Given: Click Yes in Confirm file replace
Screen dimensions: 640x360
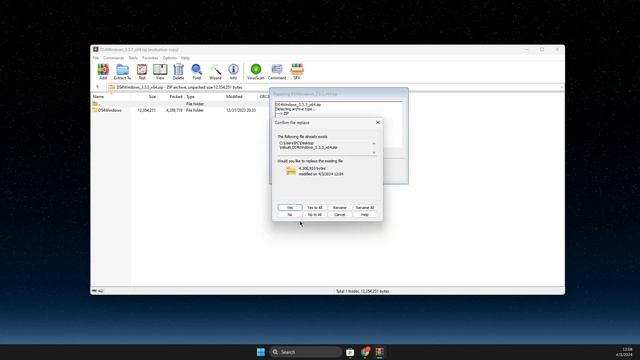Looking at the screenshot, I should [290, 208].
